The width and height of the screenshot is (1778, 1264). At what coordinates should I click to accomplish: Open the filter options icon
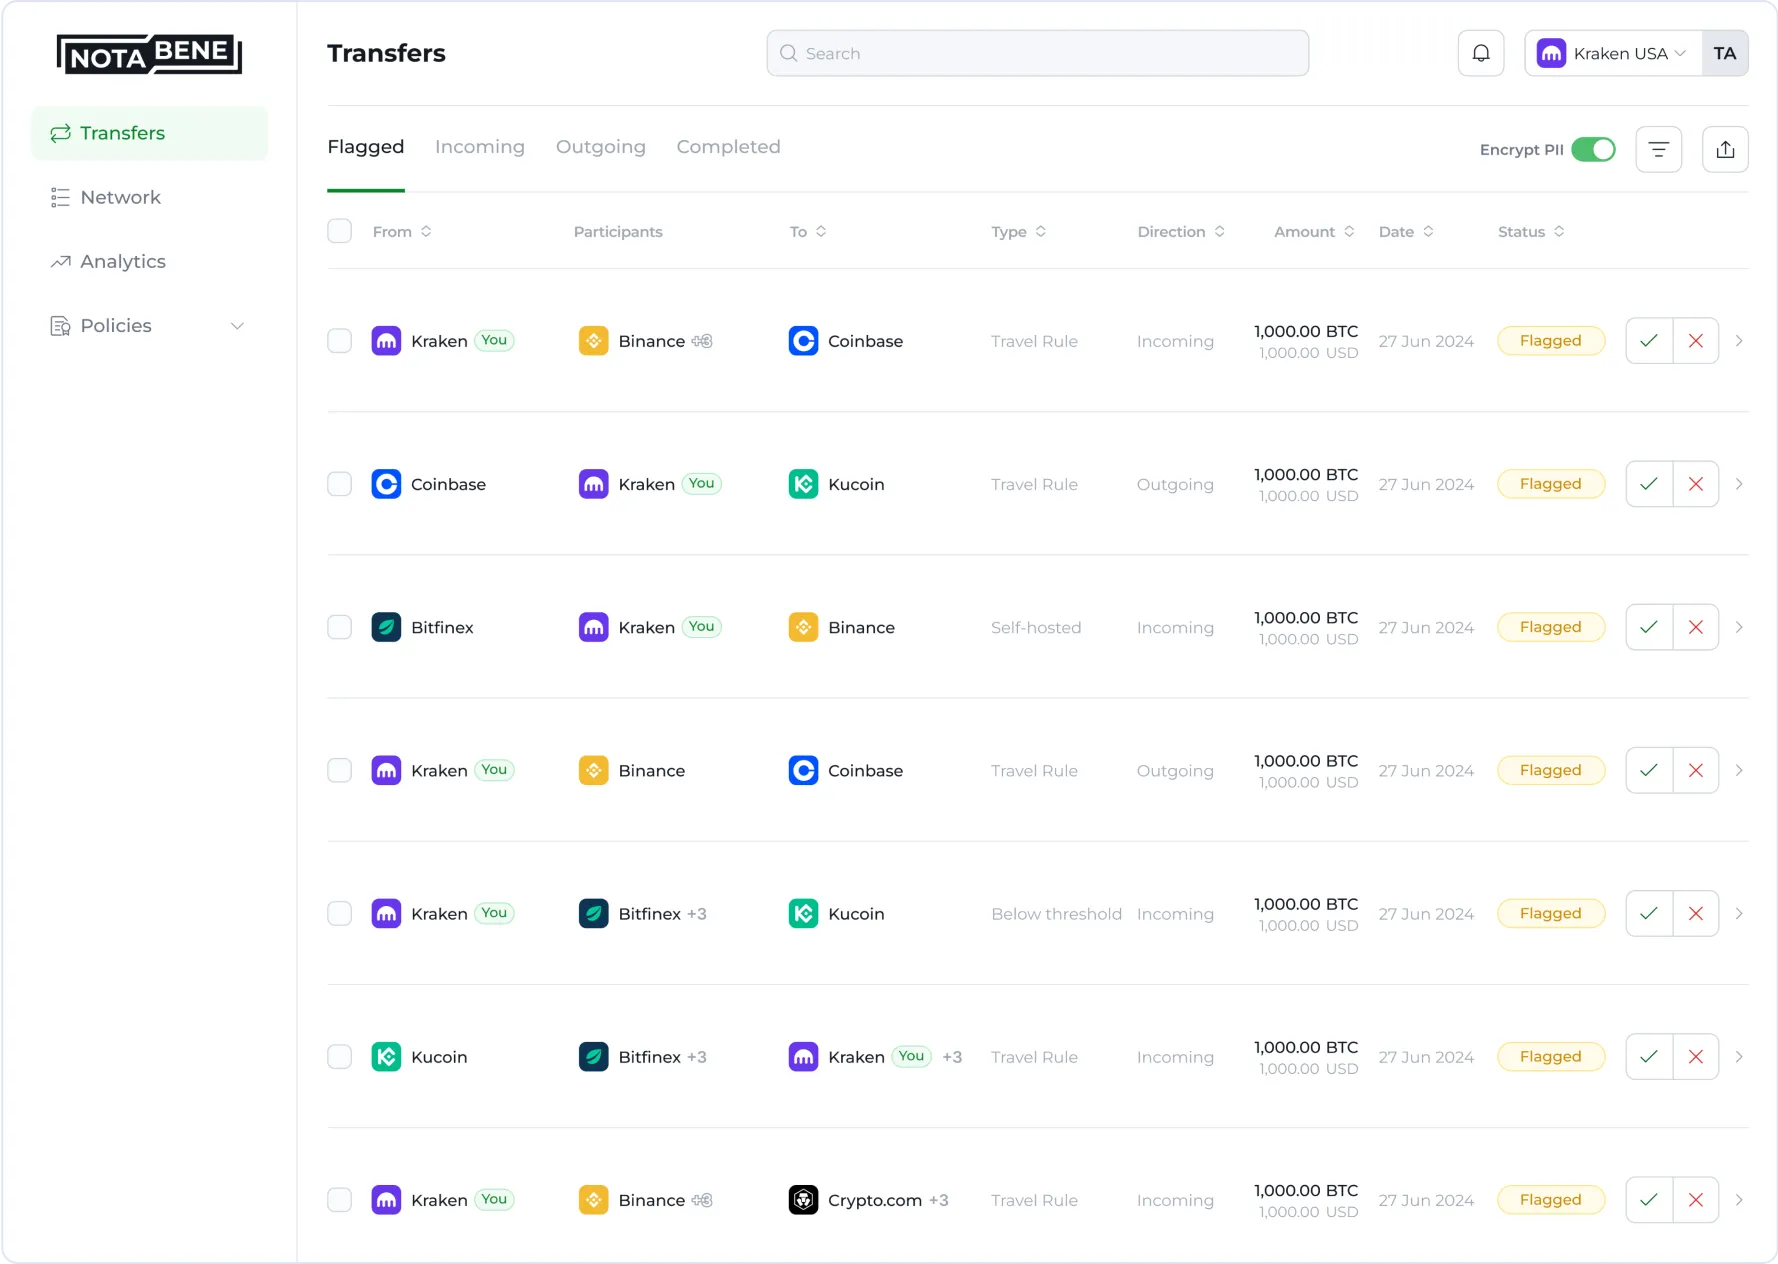[1659, 150]
